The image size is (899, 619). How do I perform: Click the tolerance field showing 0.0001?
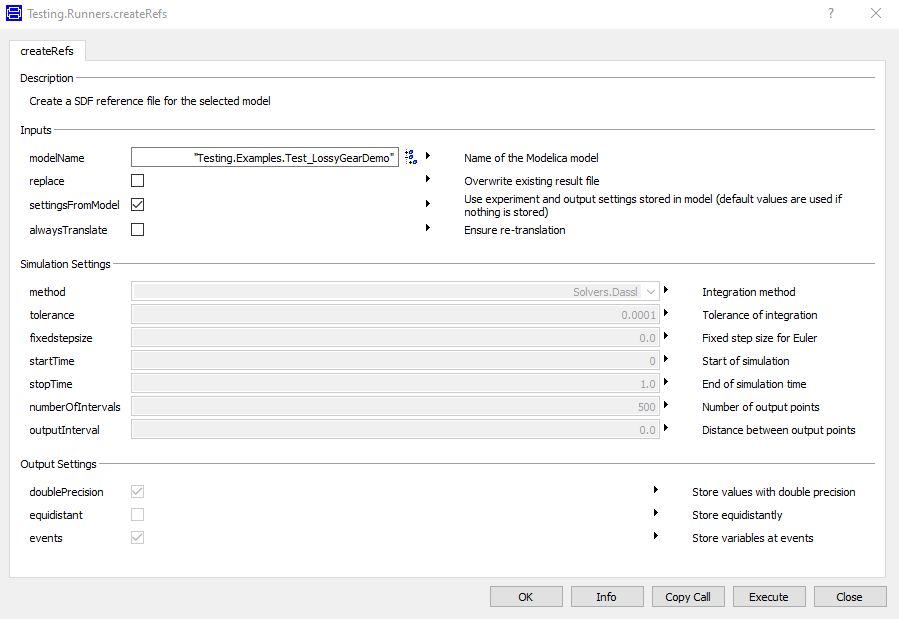pos(395,315)
